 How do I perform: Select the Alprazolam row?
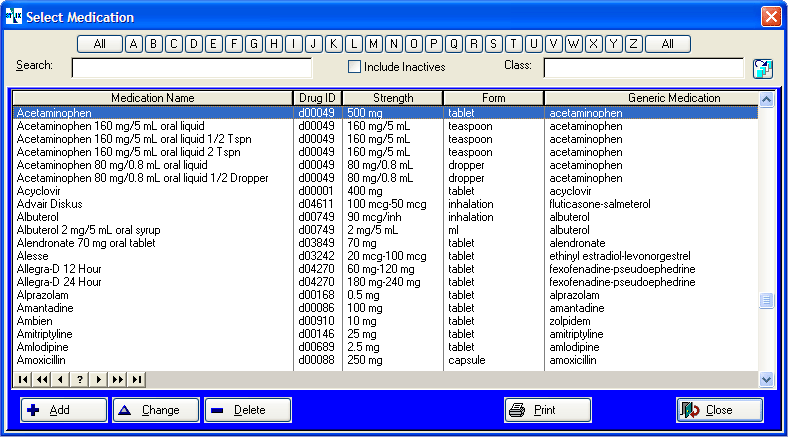385,295
